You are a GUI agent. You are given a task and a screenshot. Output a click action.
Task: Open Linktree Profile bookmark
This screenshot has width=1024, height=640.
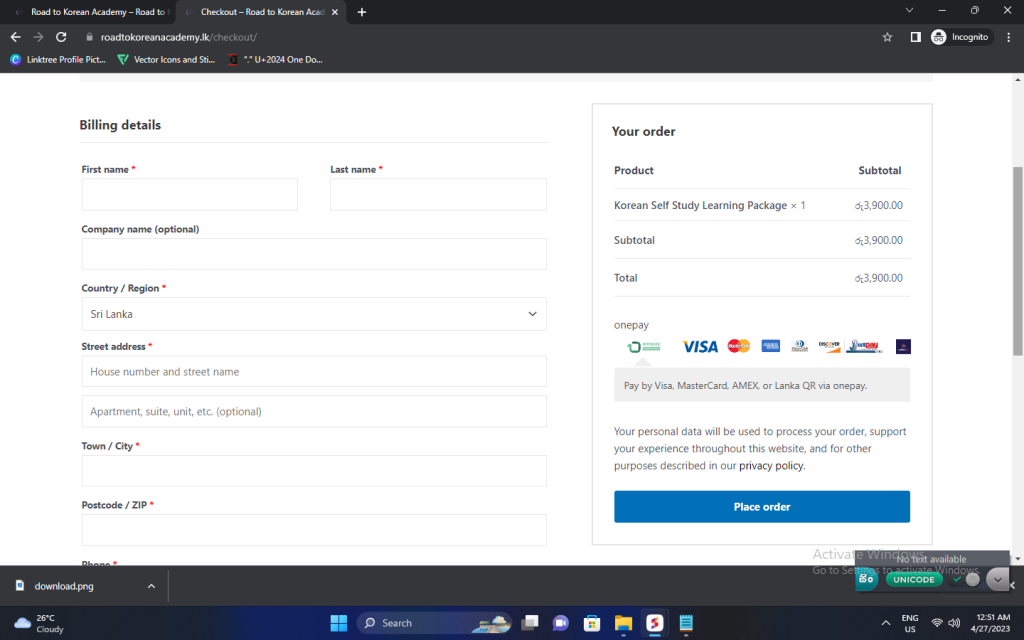coord(58,59)
